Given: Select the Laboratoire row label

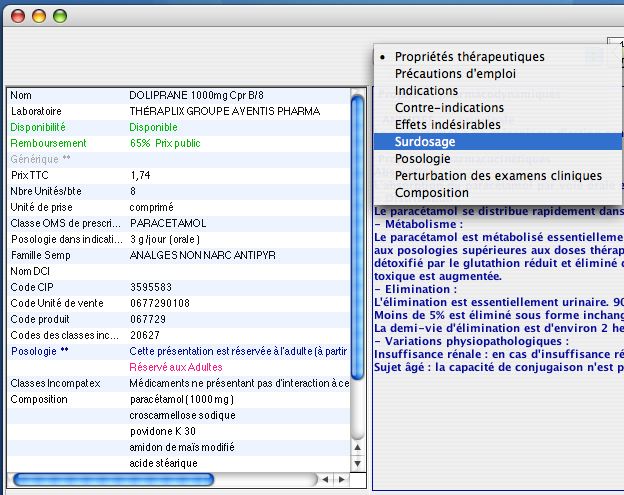Looking at the screenshot, I should (x=36, y=111).
